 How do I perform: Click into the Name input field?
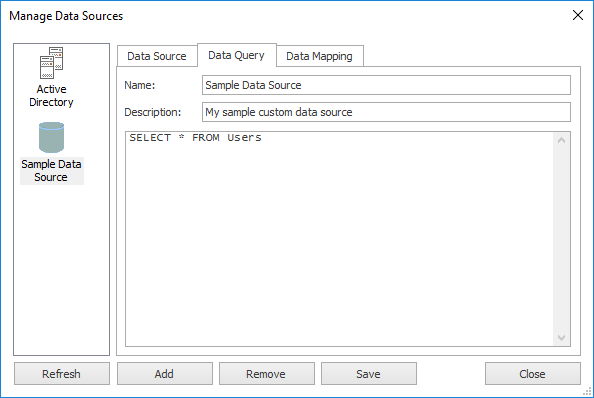click(386, 85)
